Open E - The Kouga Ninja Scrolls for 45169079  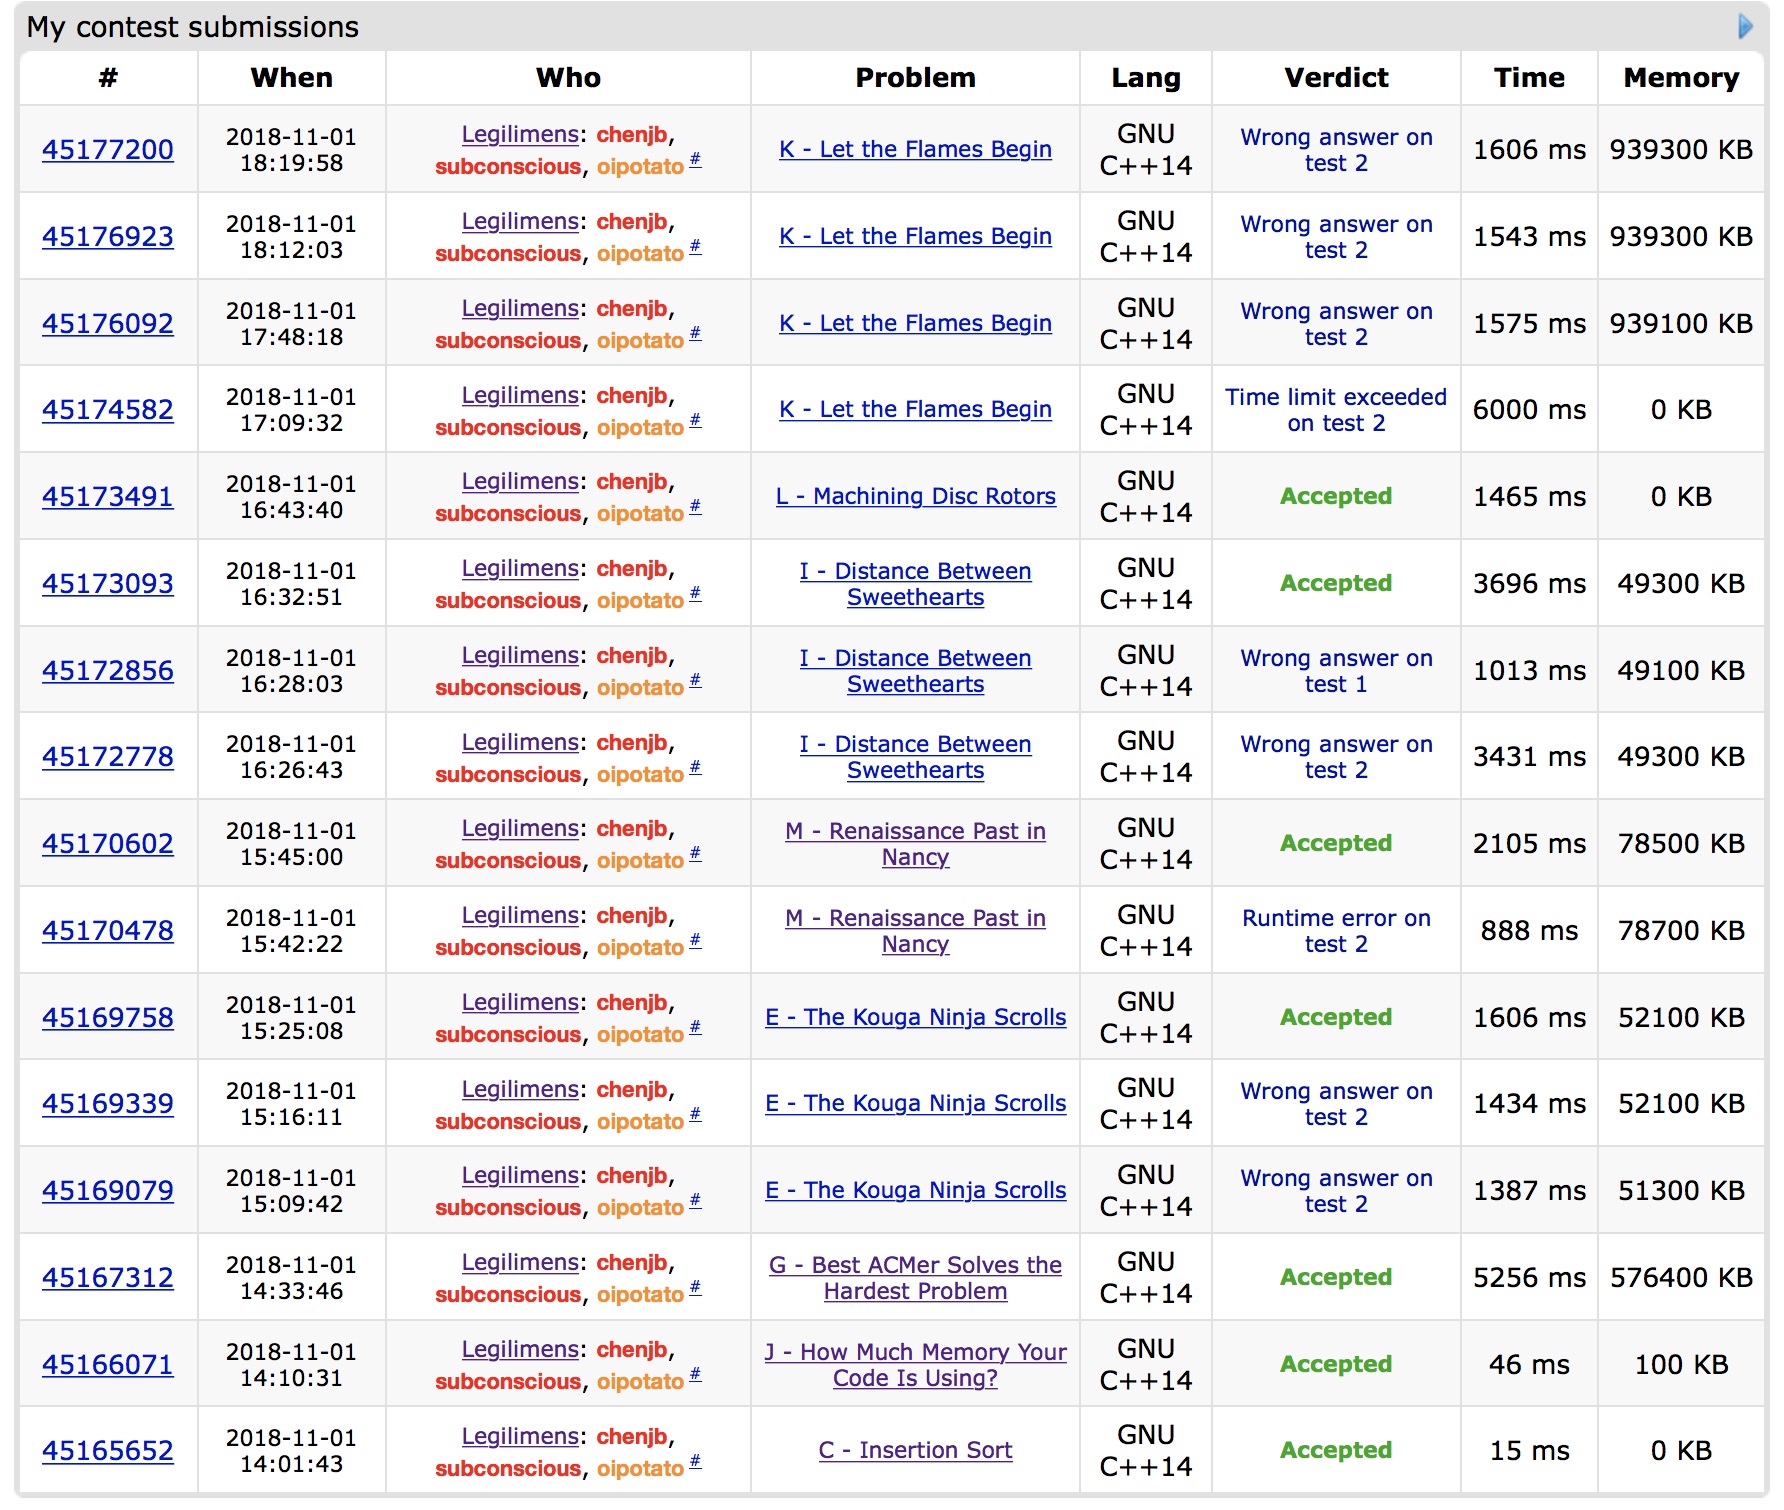click(915, 1191)
